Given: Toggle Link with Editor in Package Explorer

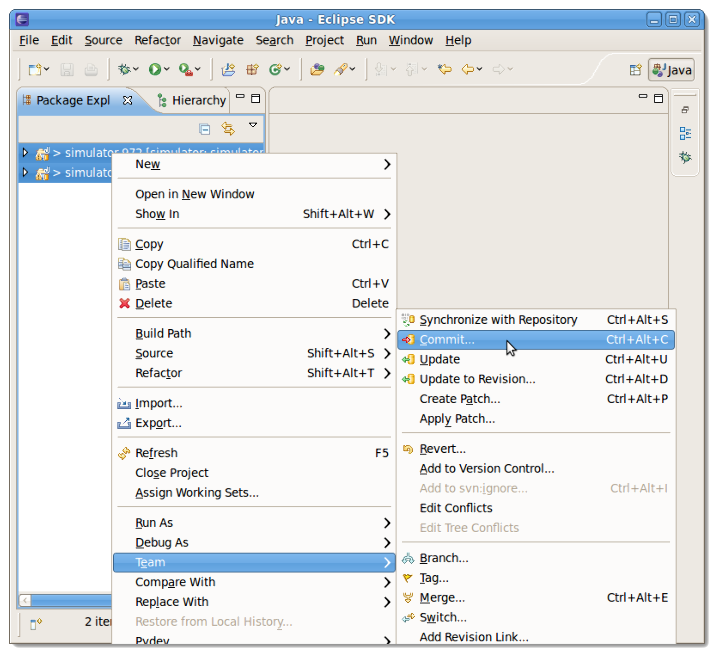Looking at the screenshot, I should point(228,129).
